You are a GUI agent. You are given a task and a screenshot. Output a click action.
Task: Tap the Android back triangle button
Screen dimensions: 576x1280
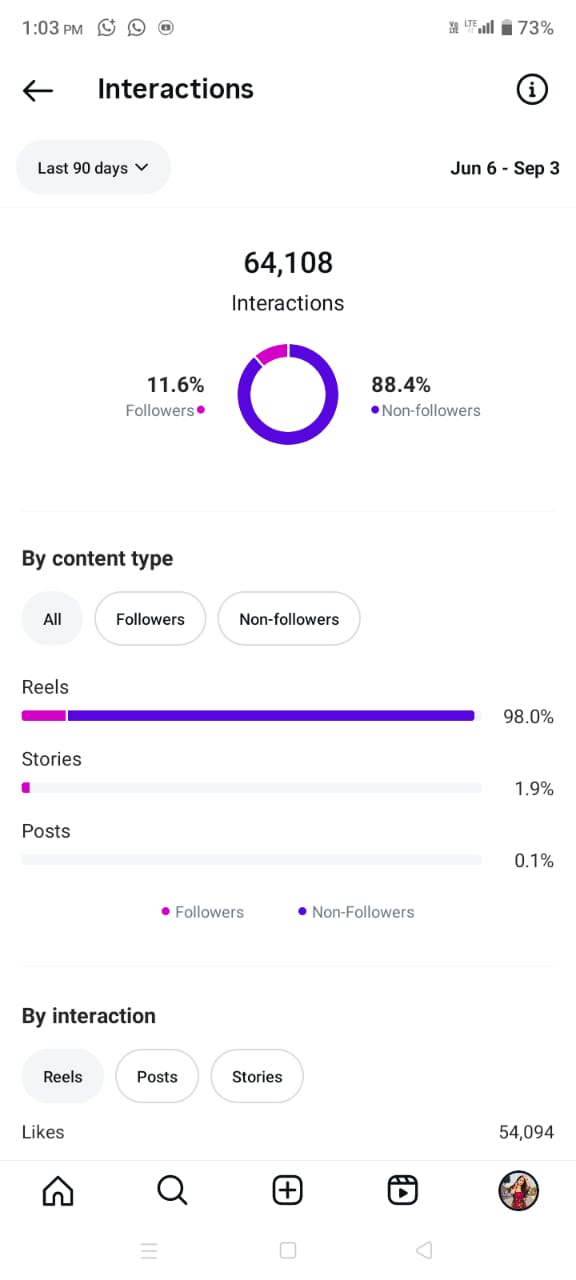[424, 1250]
